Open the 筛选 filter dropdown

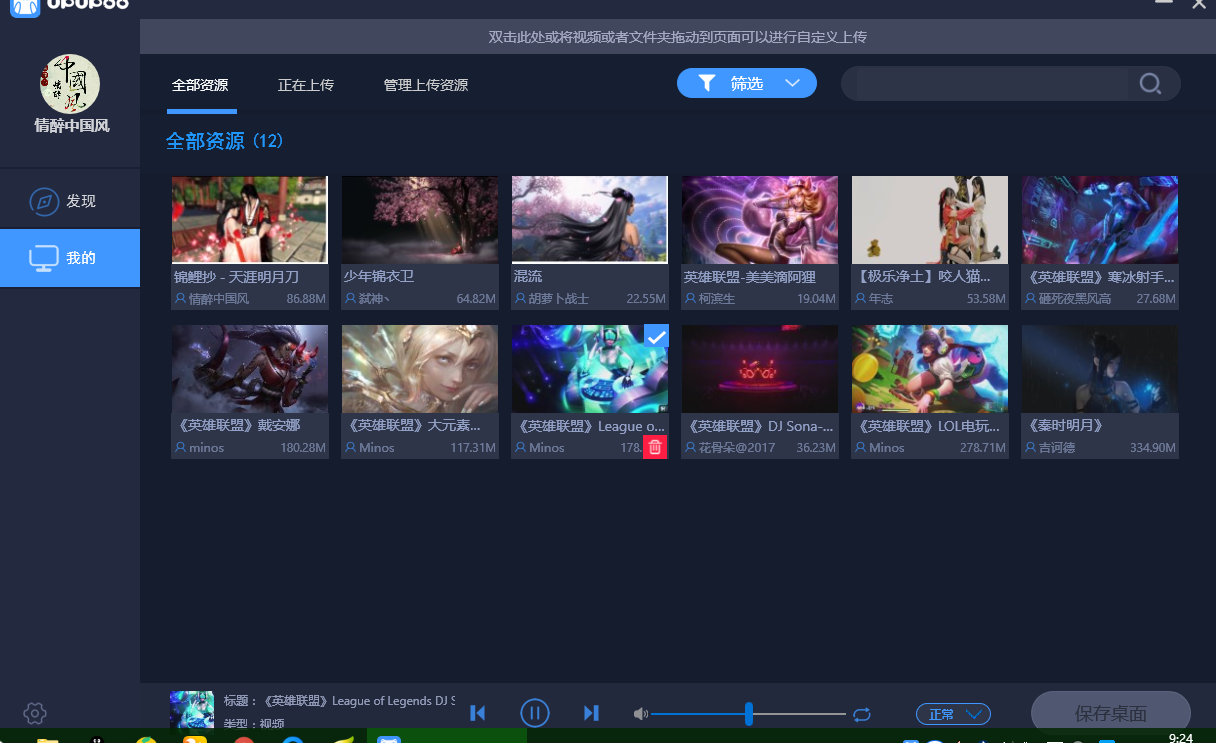(747, 84)
